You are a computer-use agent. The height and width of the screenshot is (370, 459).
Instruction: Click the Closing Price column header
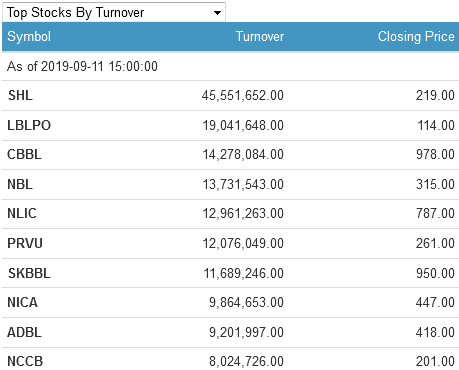coord(416,36)
